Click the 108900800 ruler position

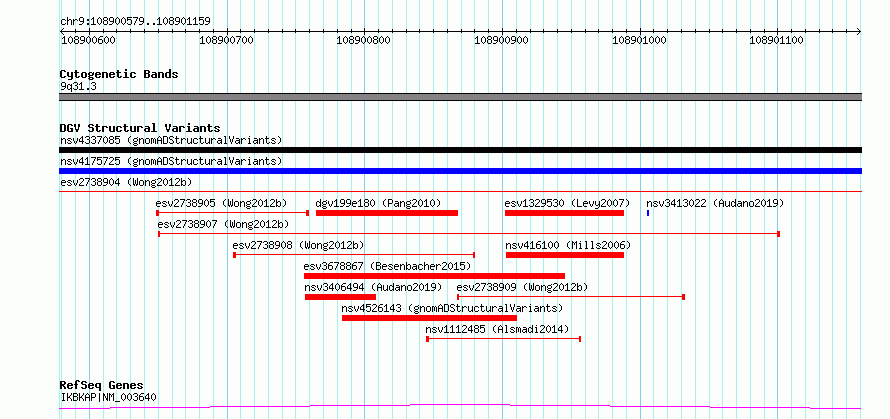(x=363, y=40)
